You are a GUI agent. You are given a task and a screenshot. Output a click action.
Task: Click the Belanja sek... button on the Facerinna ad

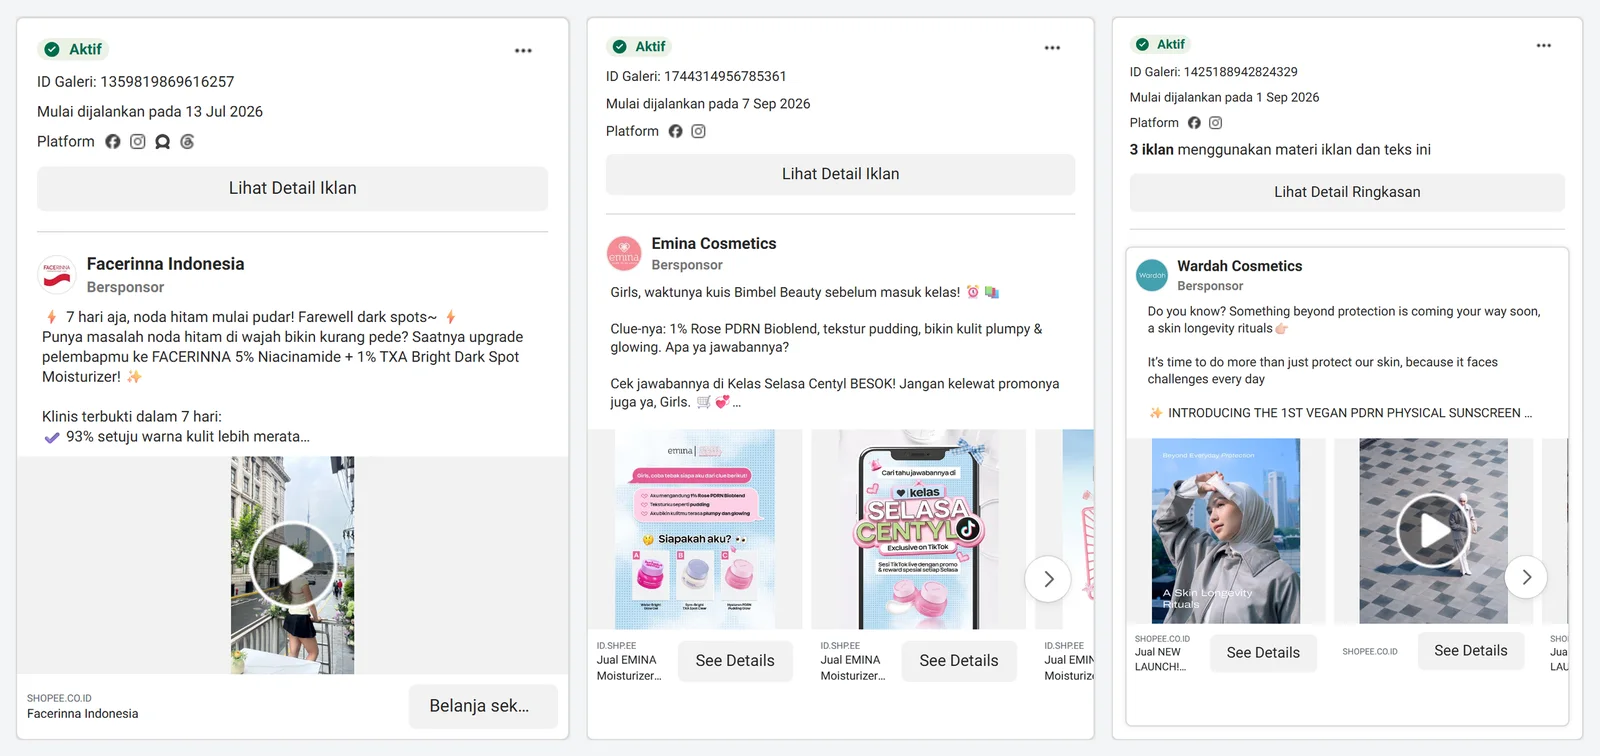pyautogui.click(x=483, y=706)
